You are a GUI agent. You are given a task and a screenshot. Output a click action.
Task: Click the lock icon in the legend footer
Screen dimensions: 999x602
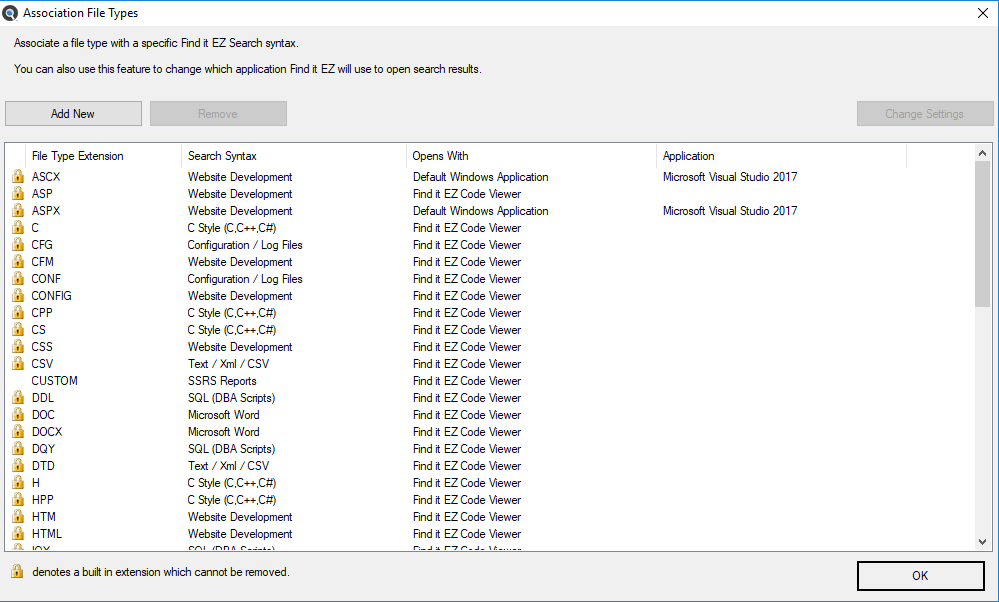pyautogui.click(x=17, y=572)
